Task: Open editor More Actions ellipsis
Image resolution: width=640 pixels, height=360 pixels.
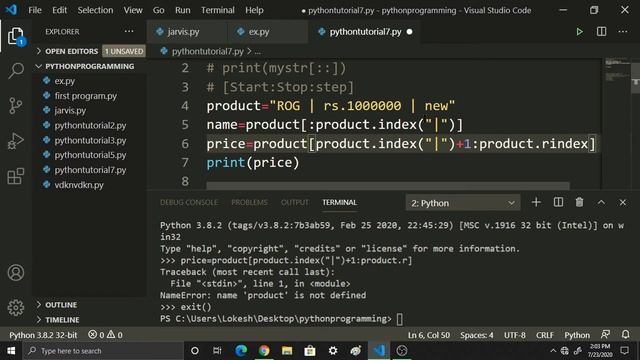Action: 623,32
